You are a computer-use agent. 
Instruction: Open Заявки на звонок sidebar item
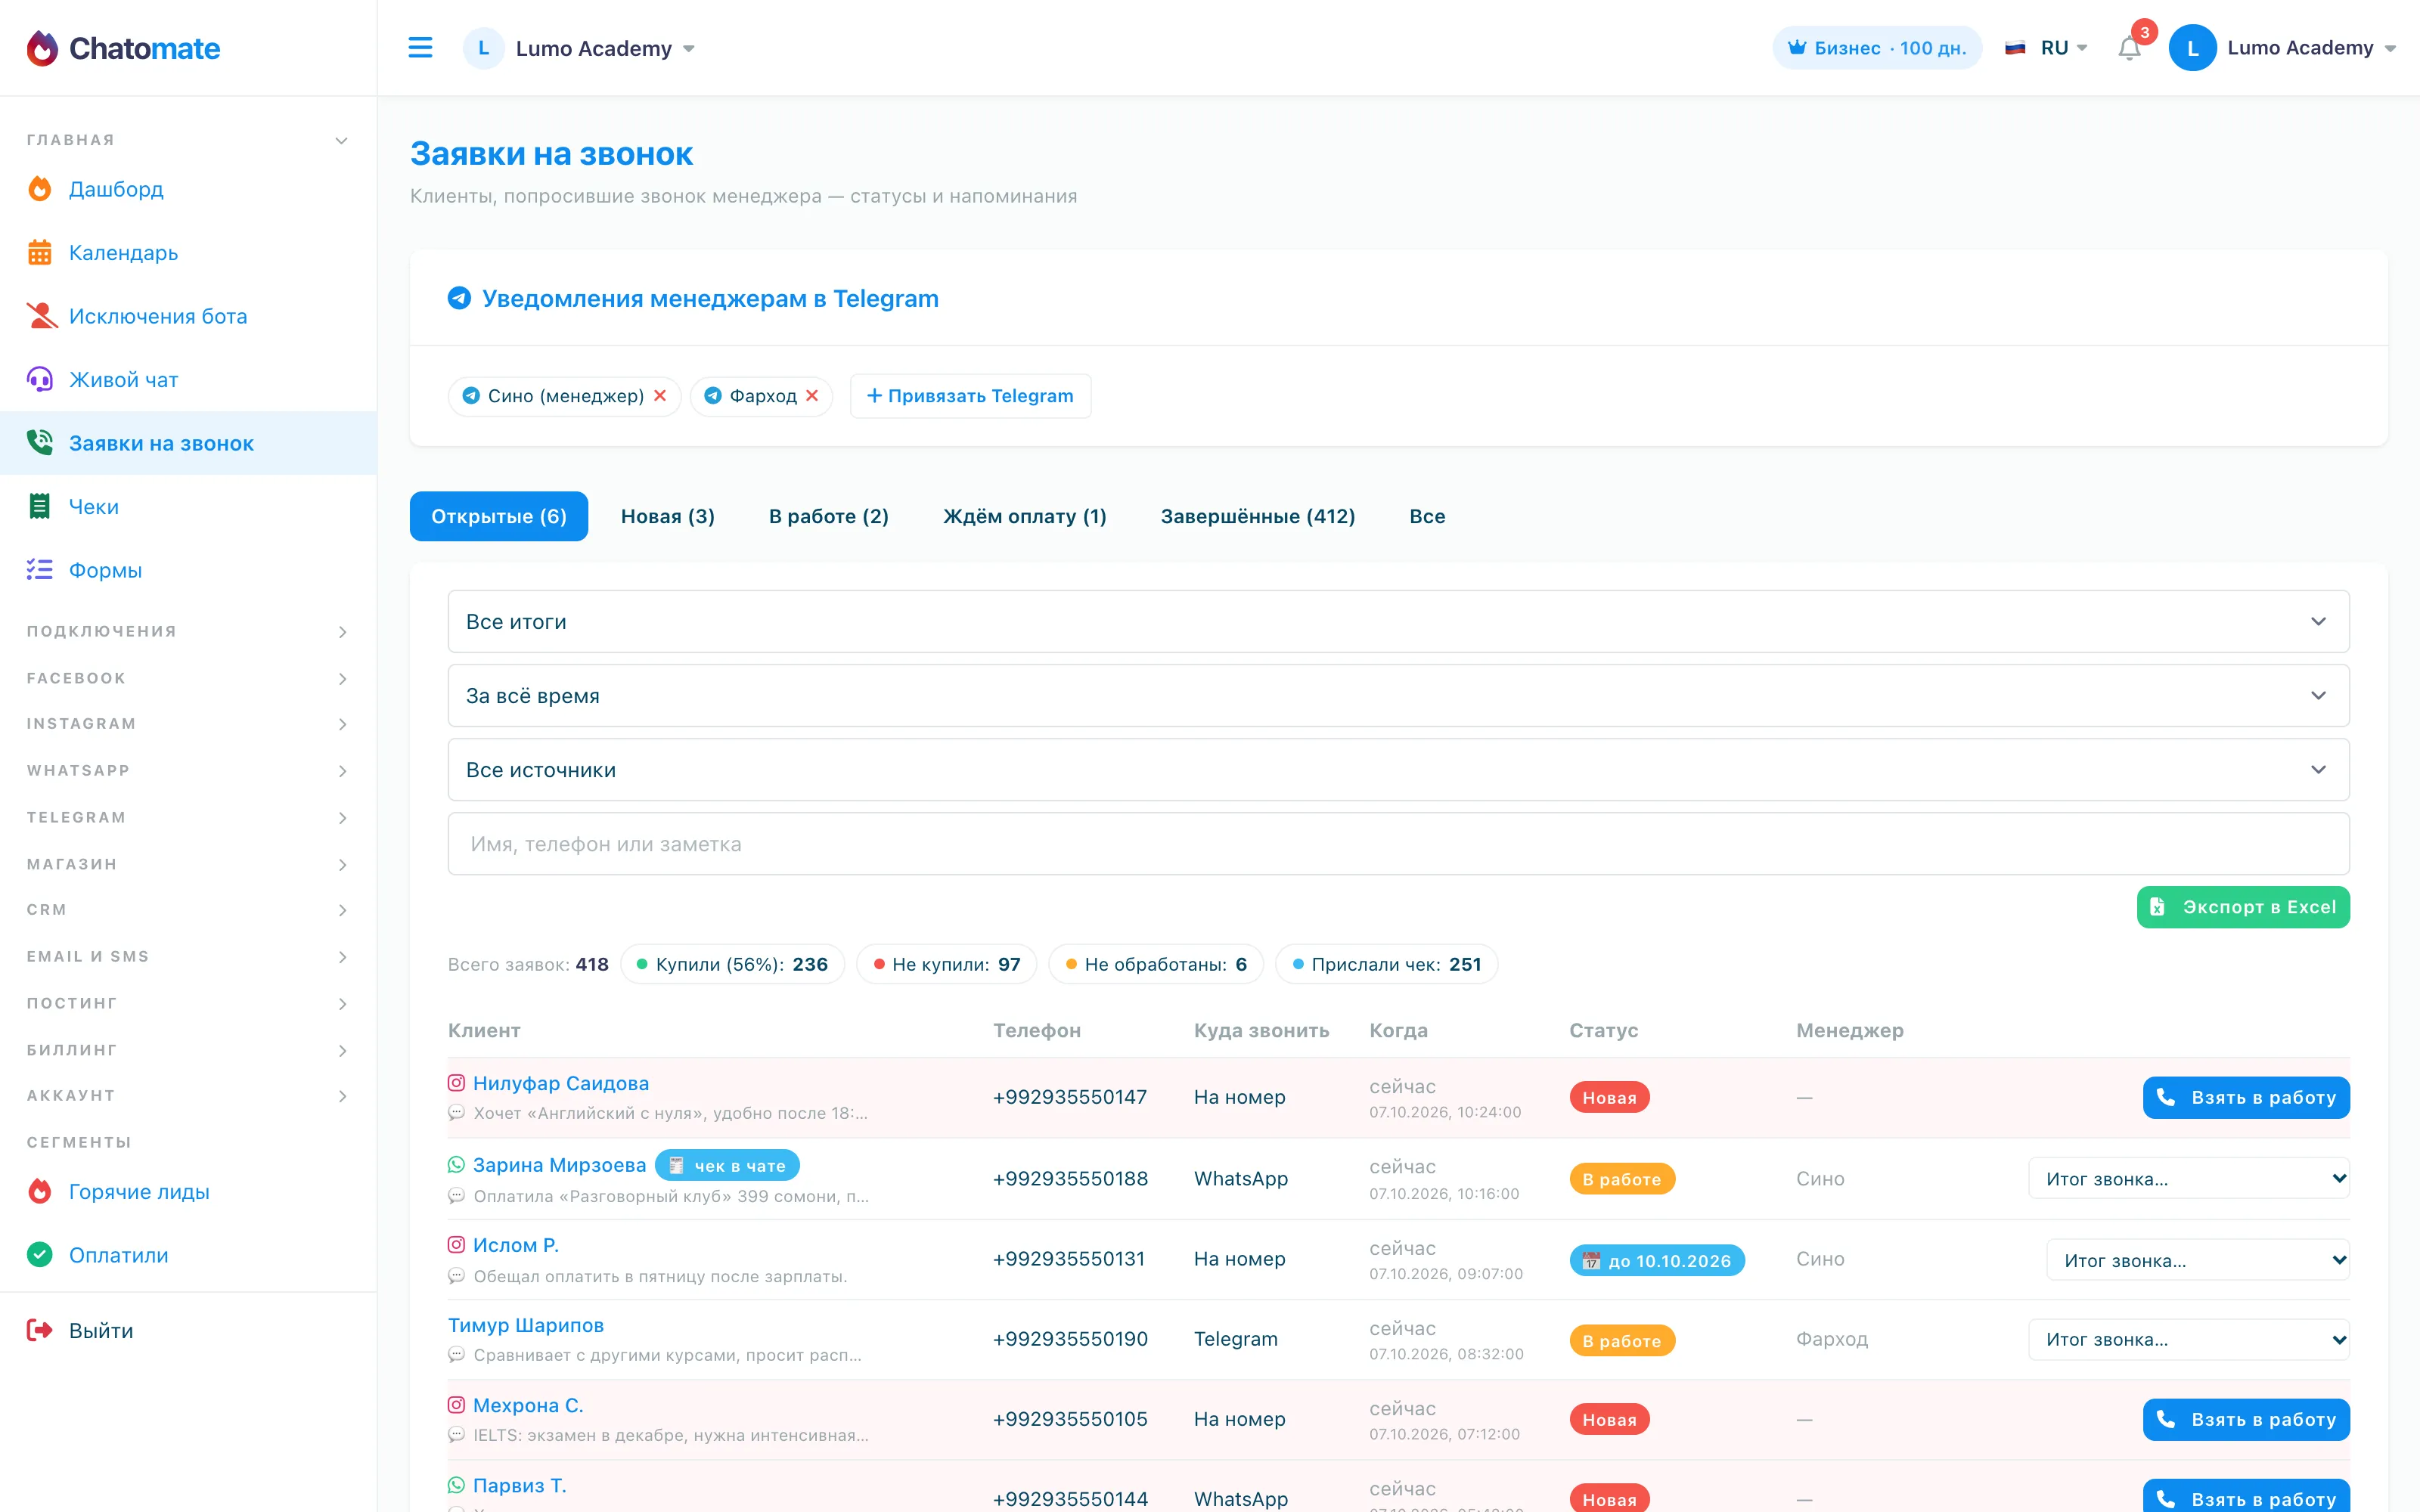click(188, 443)
